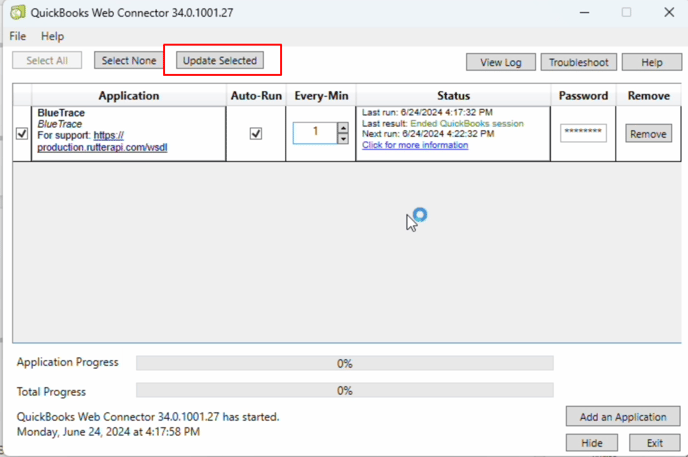Click Ended QuickBooks session result text

coord(467,124)
